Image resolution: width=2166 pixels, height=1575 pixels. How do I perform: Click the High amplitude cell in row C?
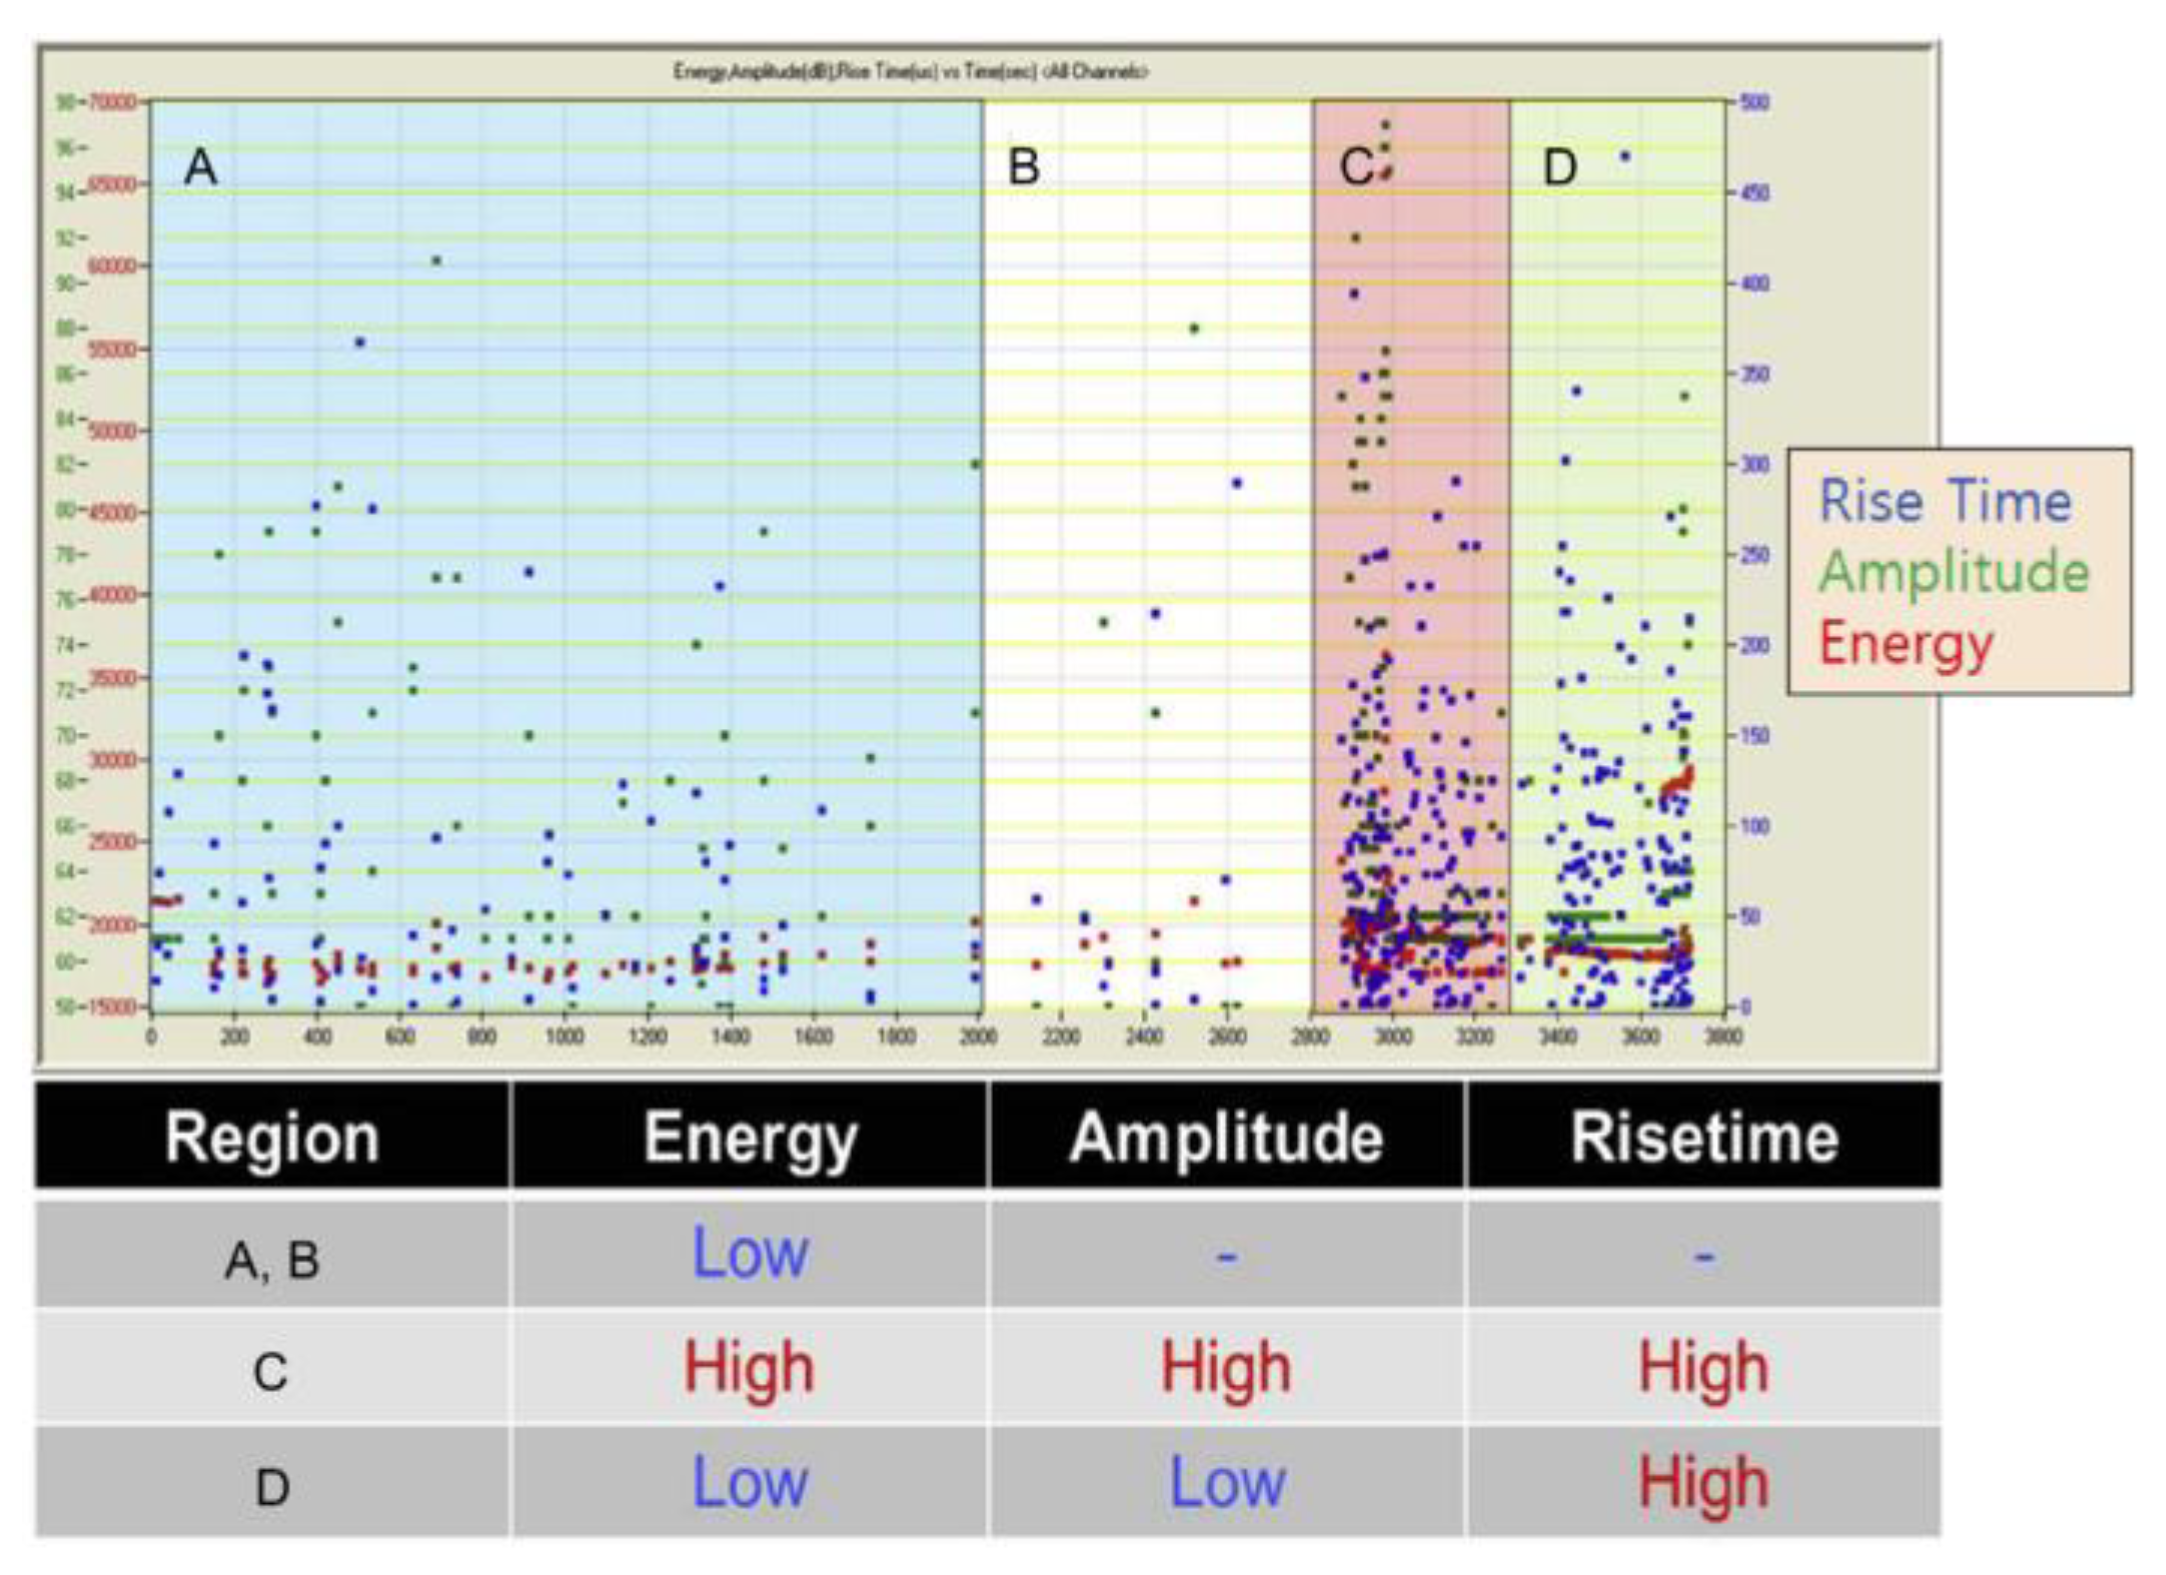click(1226, 1368)
